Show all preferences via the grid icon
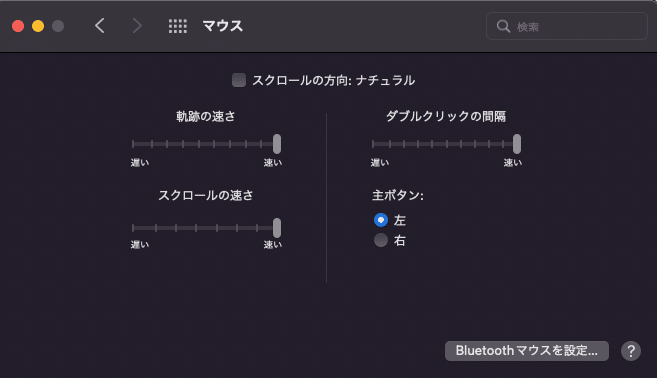The height and width of the screenshot is (378, 657). click(x=178, y=26)
